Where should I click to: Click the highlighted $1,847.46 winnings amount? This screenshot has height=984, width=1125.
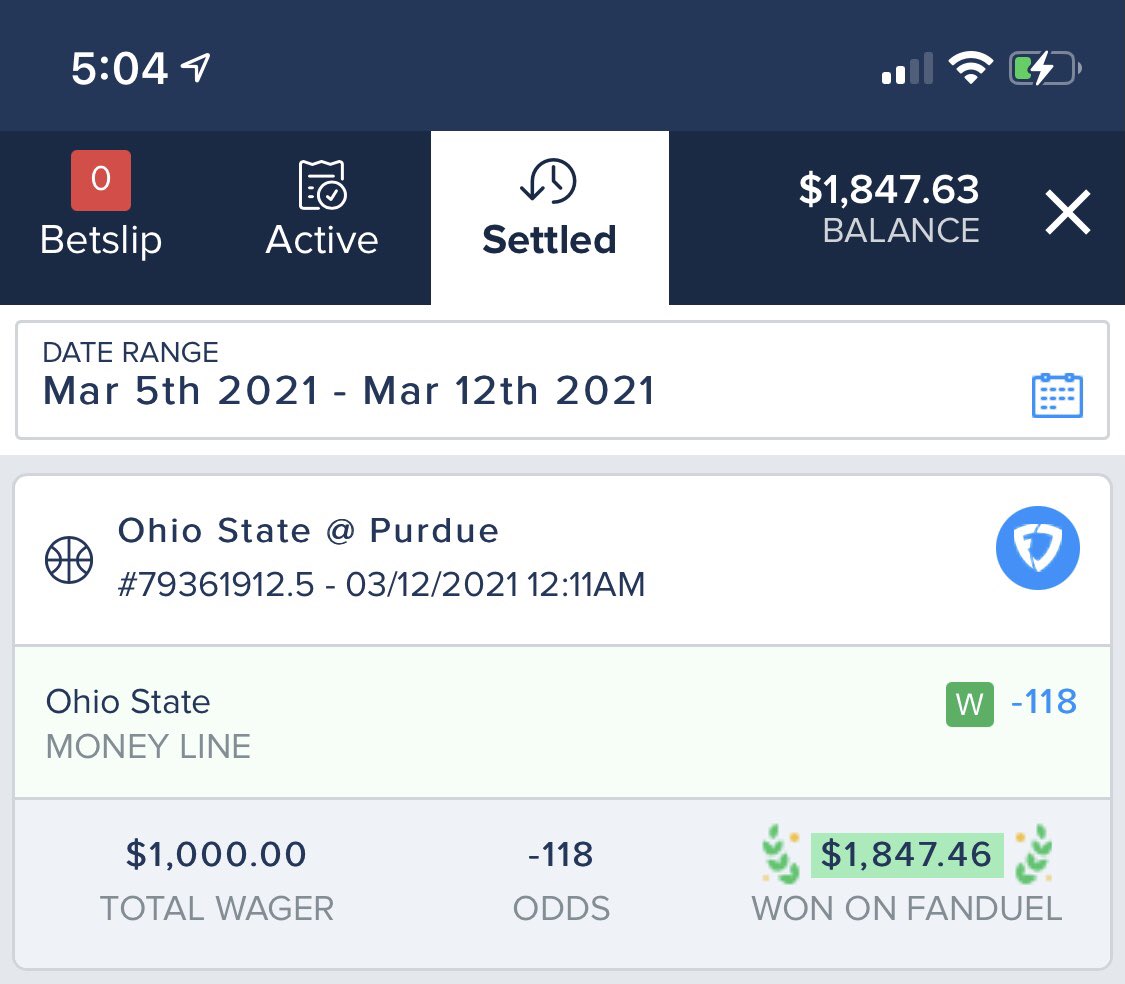[x=906, y=855]
